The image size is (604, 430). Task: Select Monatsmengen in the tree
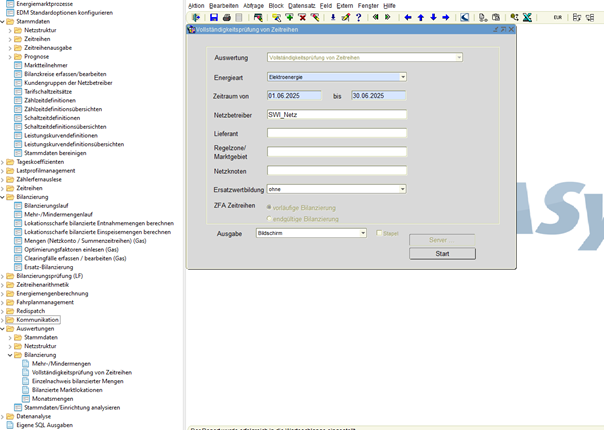click(x=52, y=399)
